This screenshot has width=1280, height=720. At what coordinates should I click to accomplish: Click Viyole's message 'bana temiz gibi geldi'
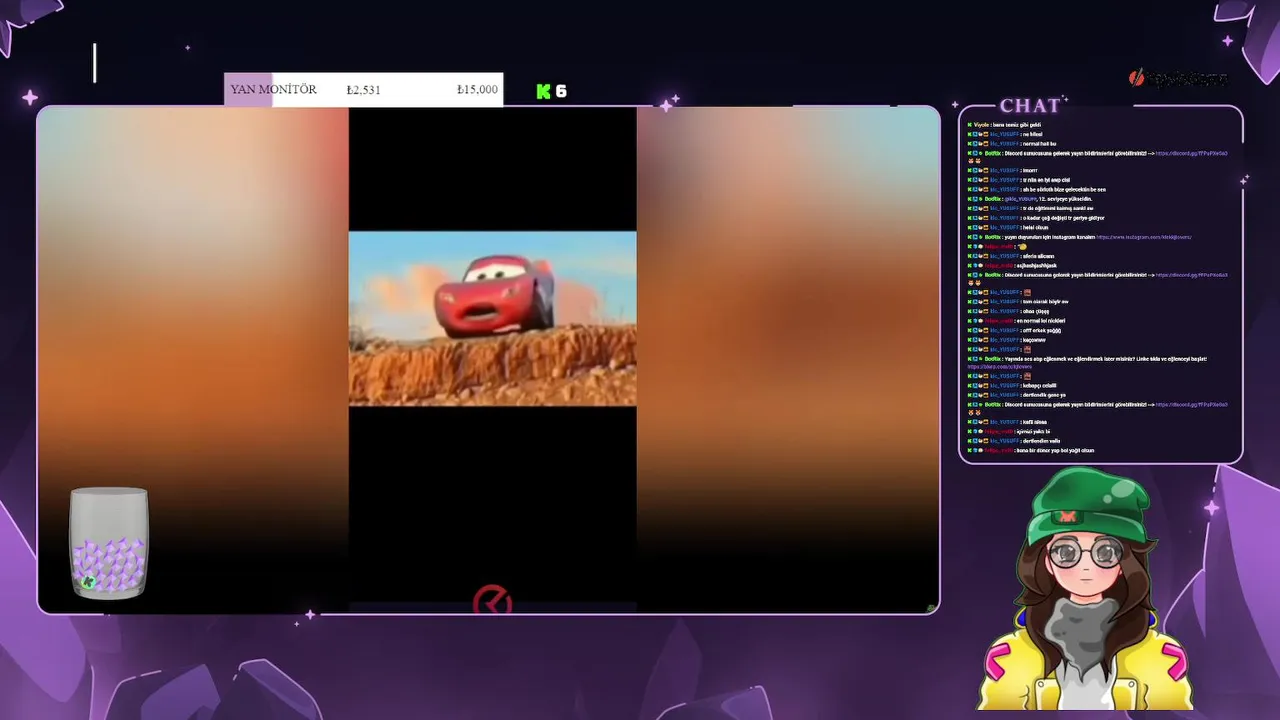(1017, 125)
